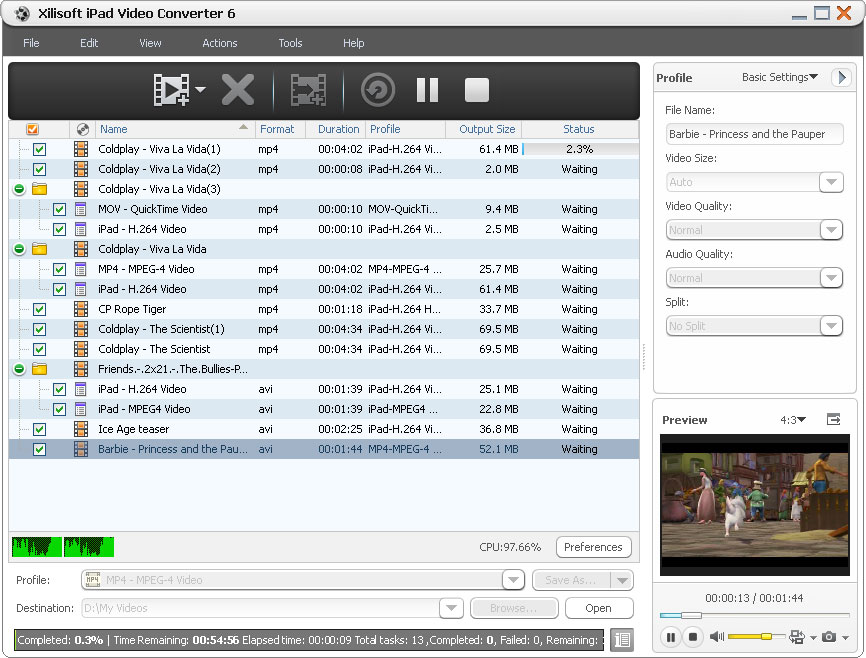Click film icon of CP Rope Tiger row

click(81, 309)
